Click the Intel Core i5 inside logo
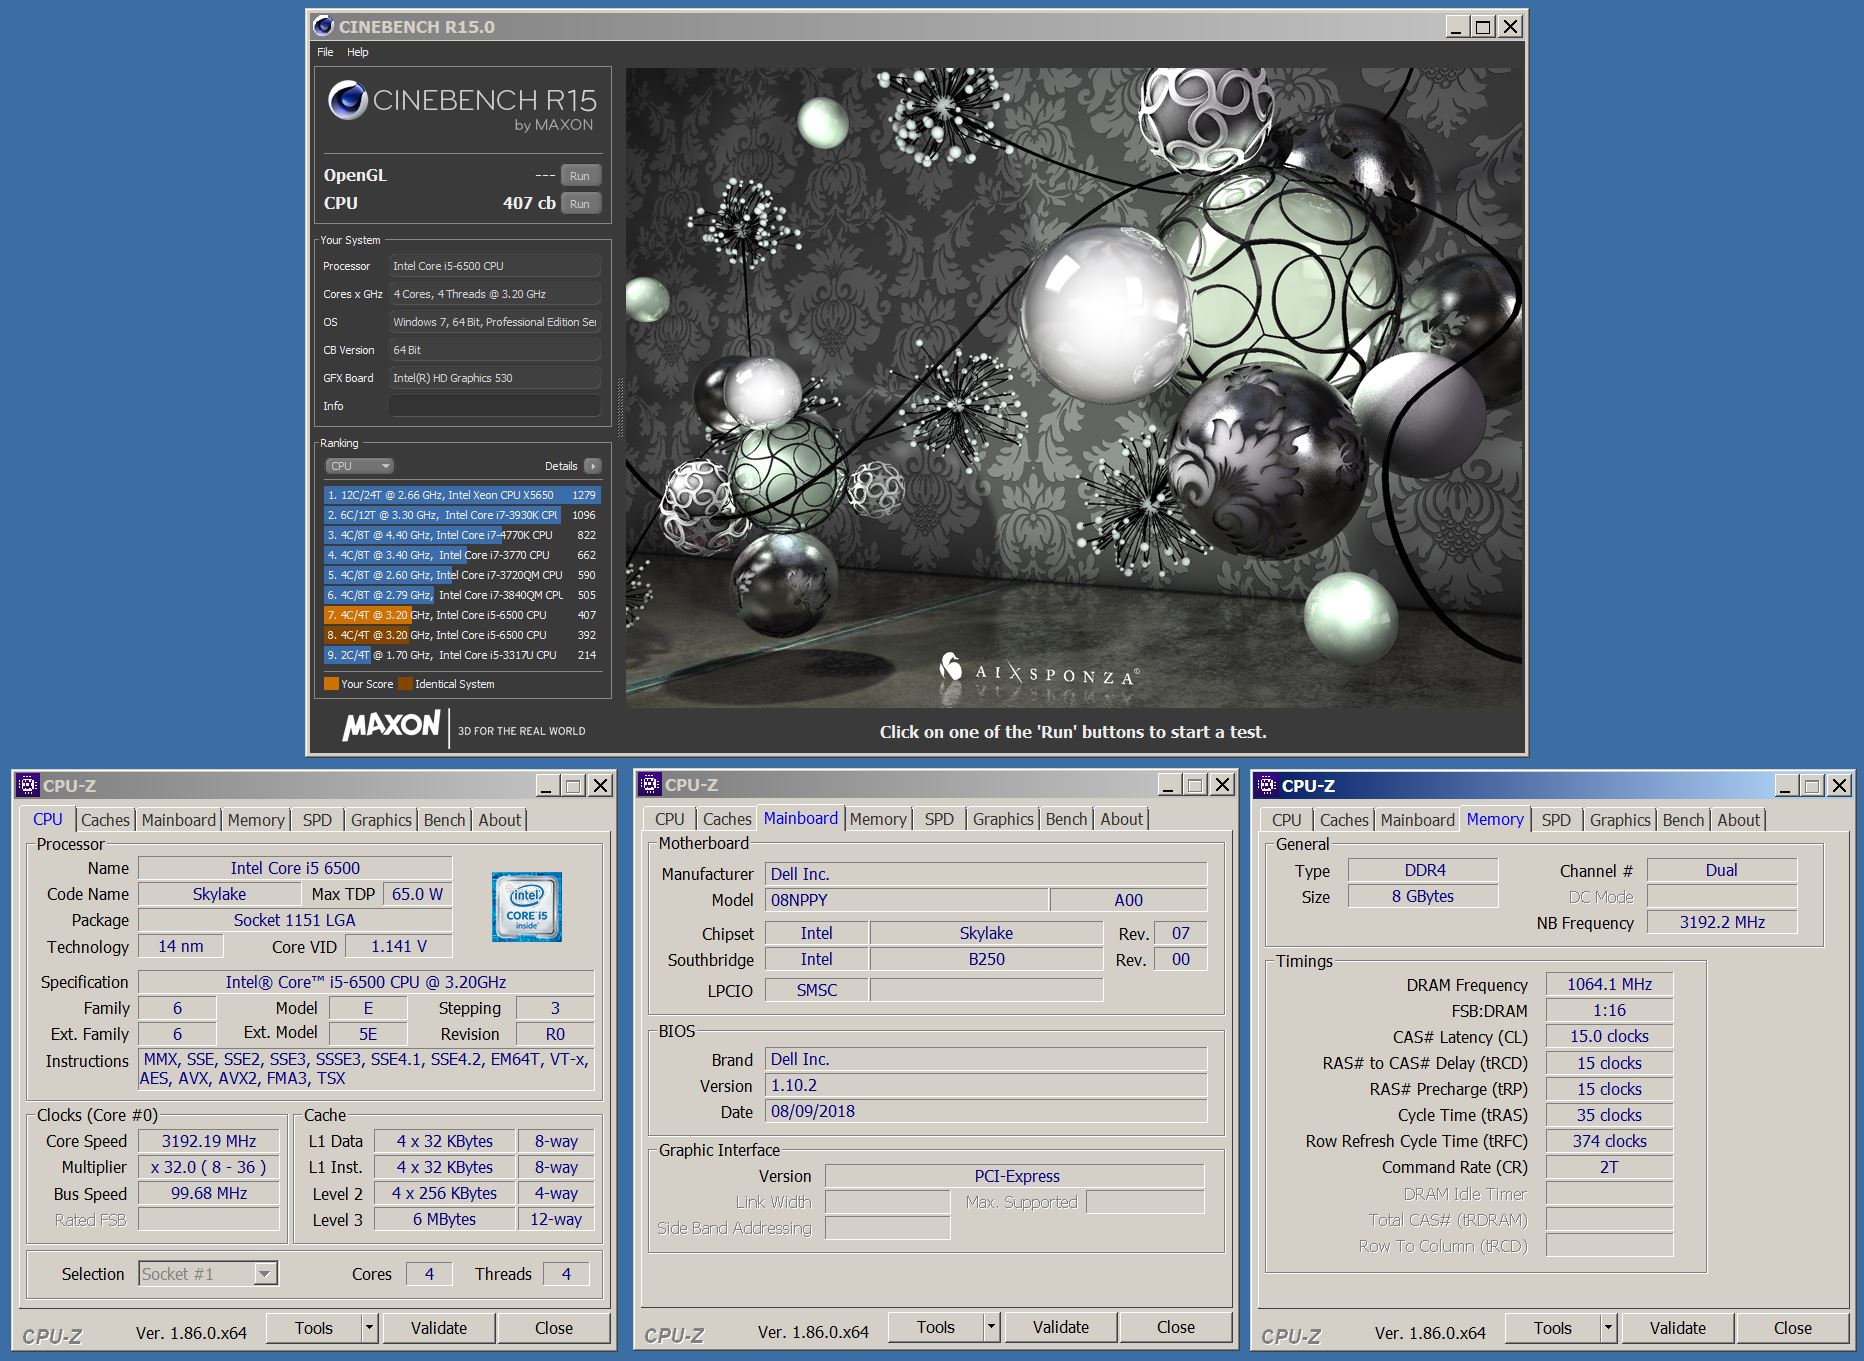The height and width of the screenshot is (1361, 1864). 527,907
